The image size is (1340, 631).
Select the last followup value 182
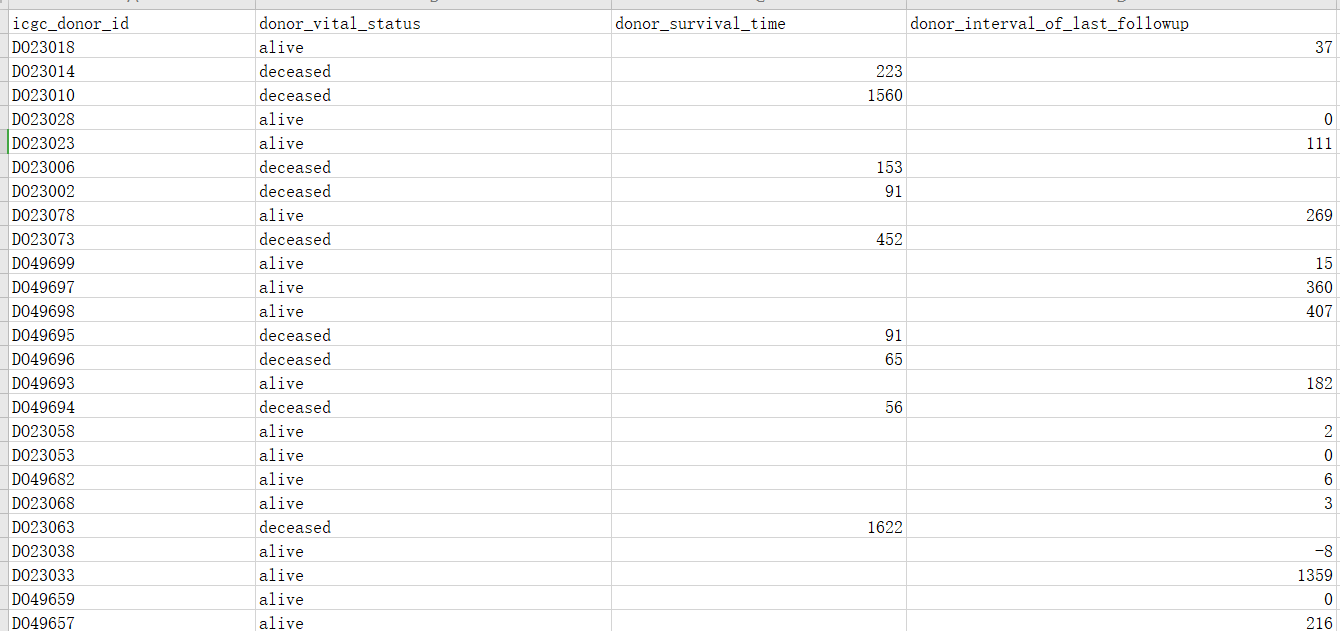pyautogui.click(x=1123, y=383)
